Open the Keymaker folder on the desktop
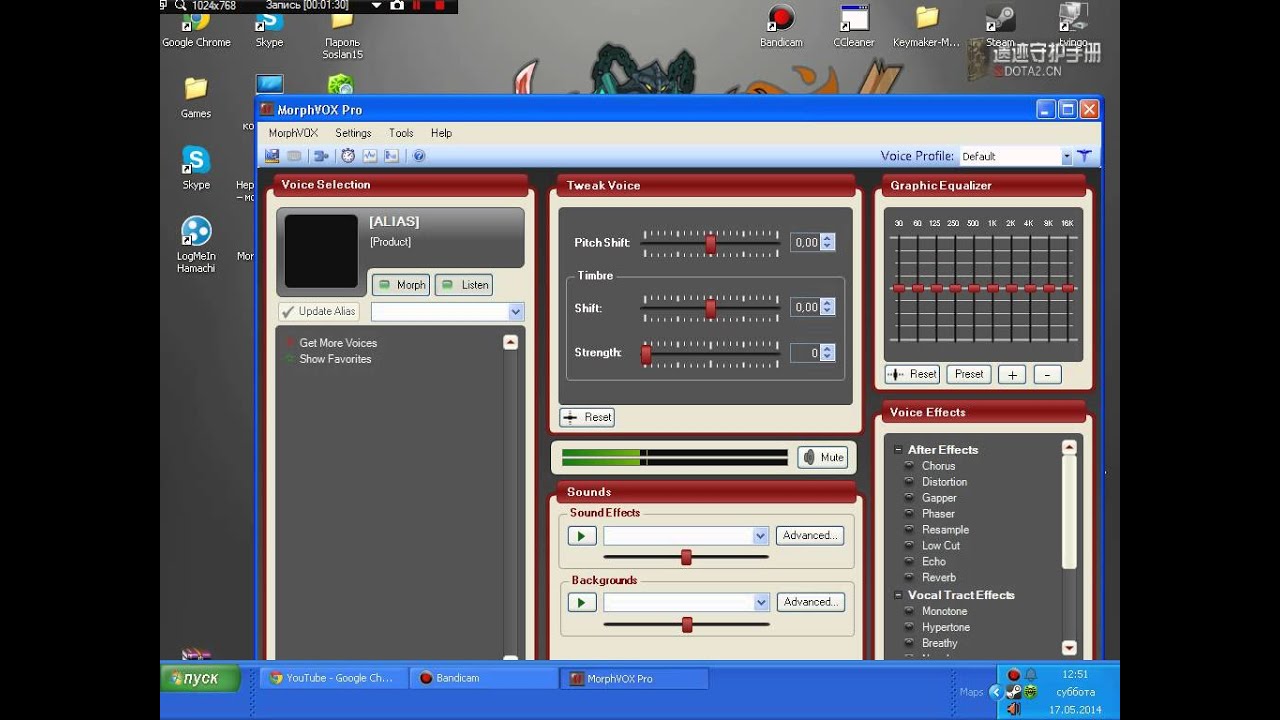The image size is (1280, 720). (927, 28)
